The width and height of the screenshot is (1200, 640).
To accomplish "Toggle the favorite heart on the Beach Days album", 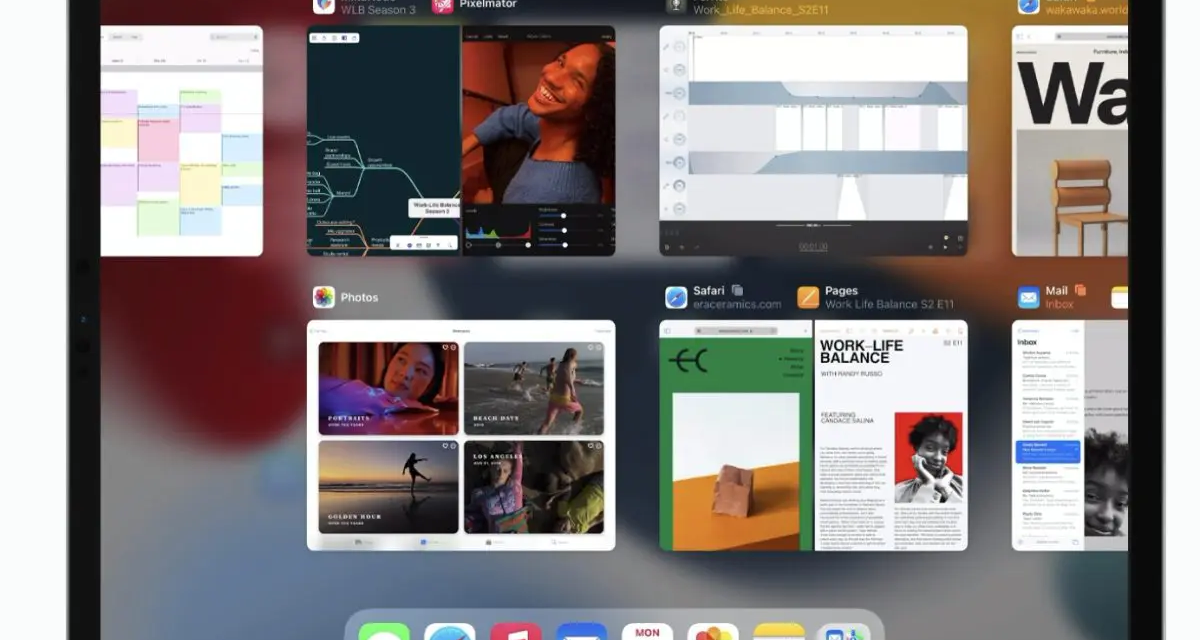I will click(x=590, y=348).
